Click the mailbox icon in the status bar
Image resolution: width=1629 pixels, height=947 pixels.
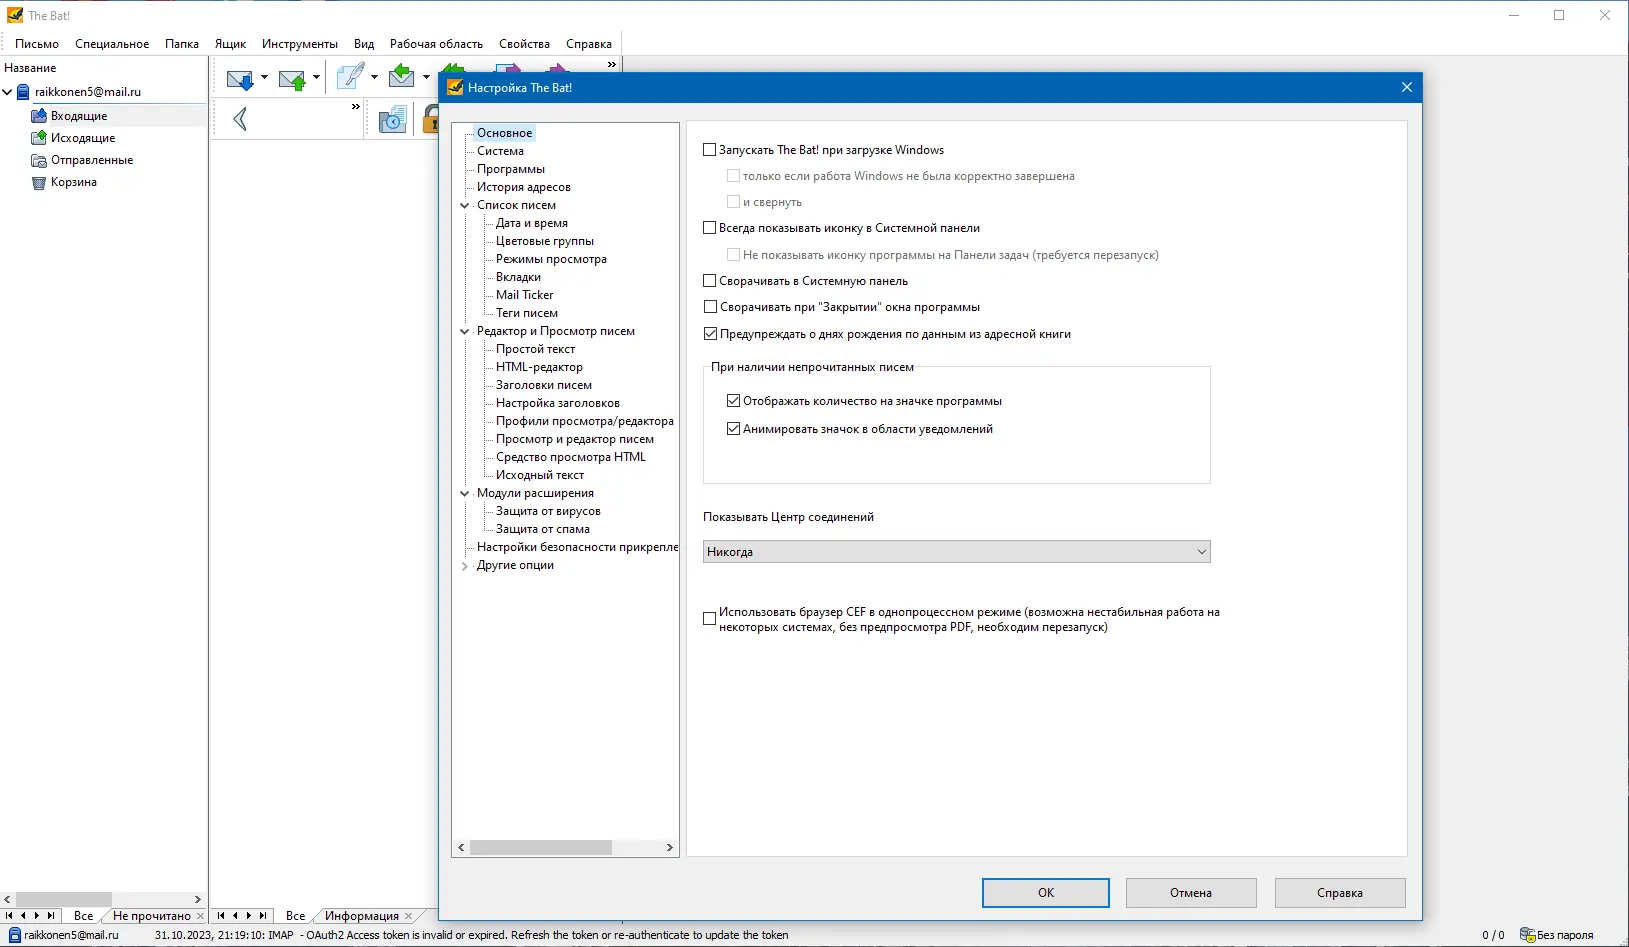tap(14, 935)
